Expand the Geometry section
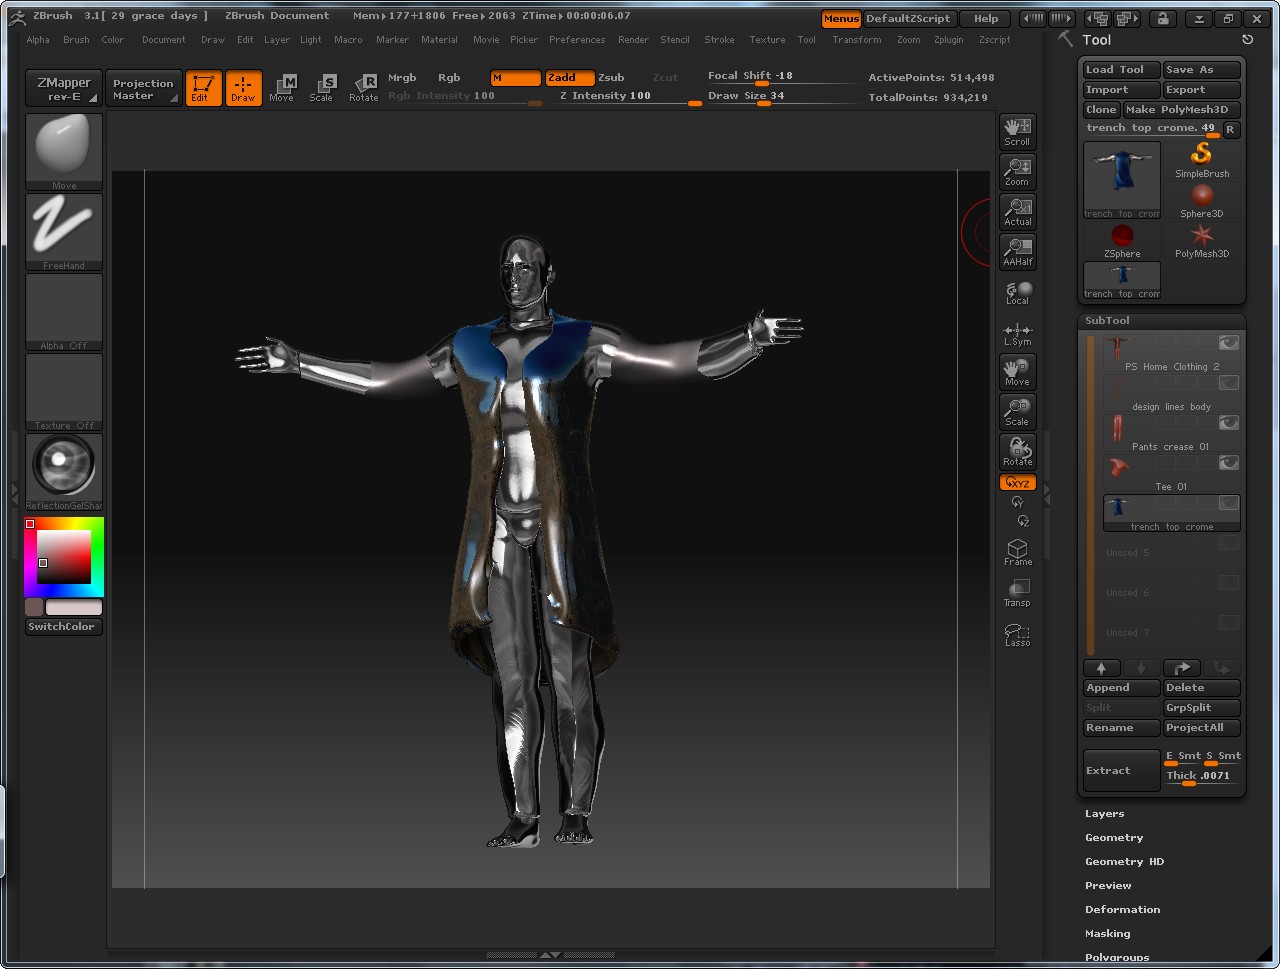1280x969 pixels. click(x=1114, y=838)
